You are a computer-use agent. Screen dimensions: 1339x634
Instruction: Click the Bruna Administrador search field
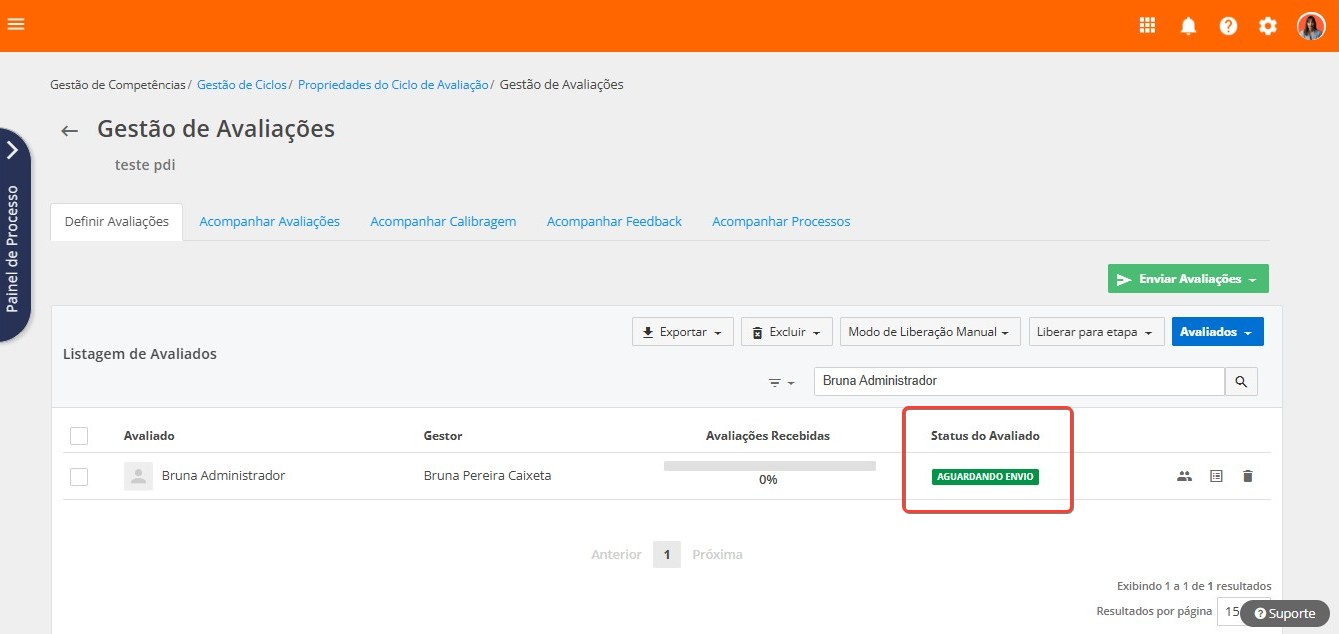1018,381
